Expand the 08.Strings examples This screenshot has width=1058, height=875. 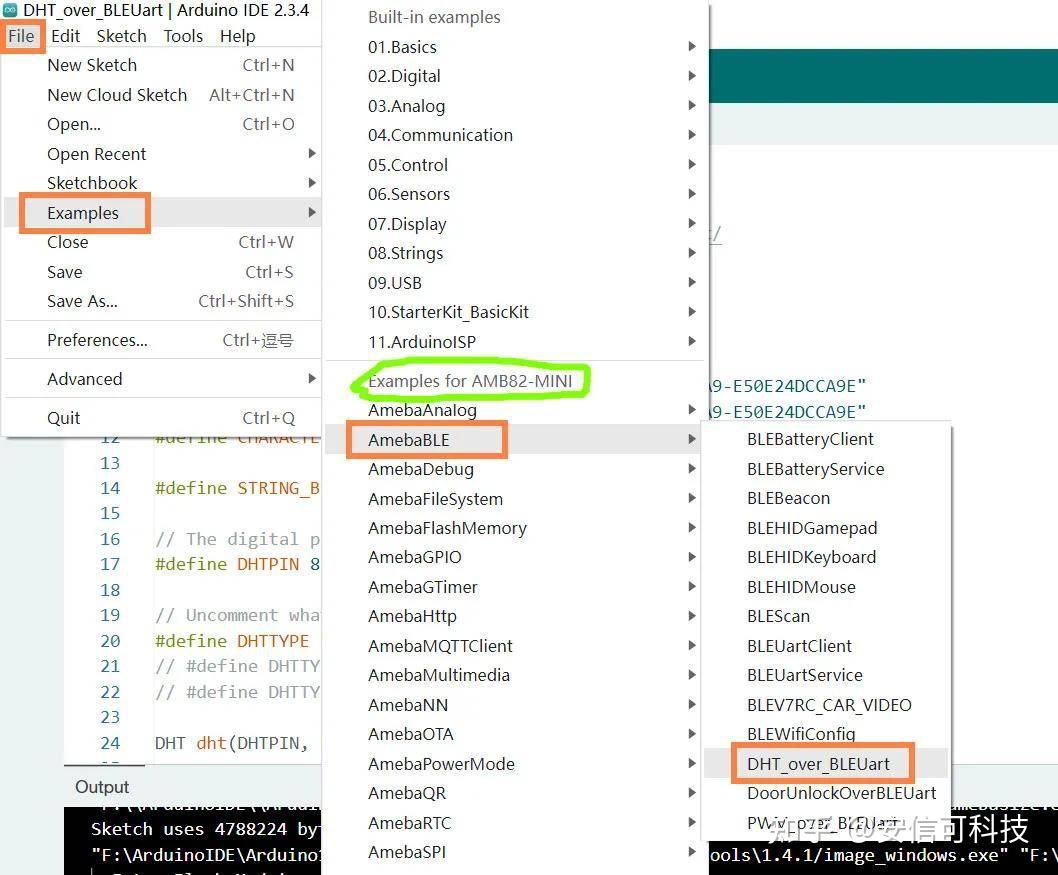click(x=516, y=253)
